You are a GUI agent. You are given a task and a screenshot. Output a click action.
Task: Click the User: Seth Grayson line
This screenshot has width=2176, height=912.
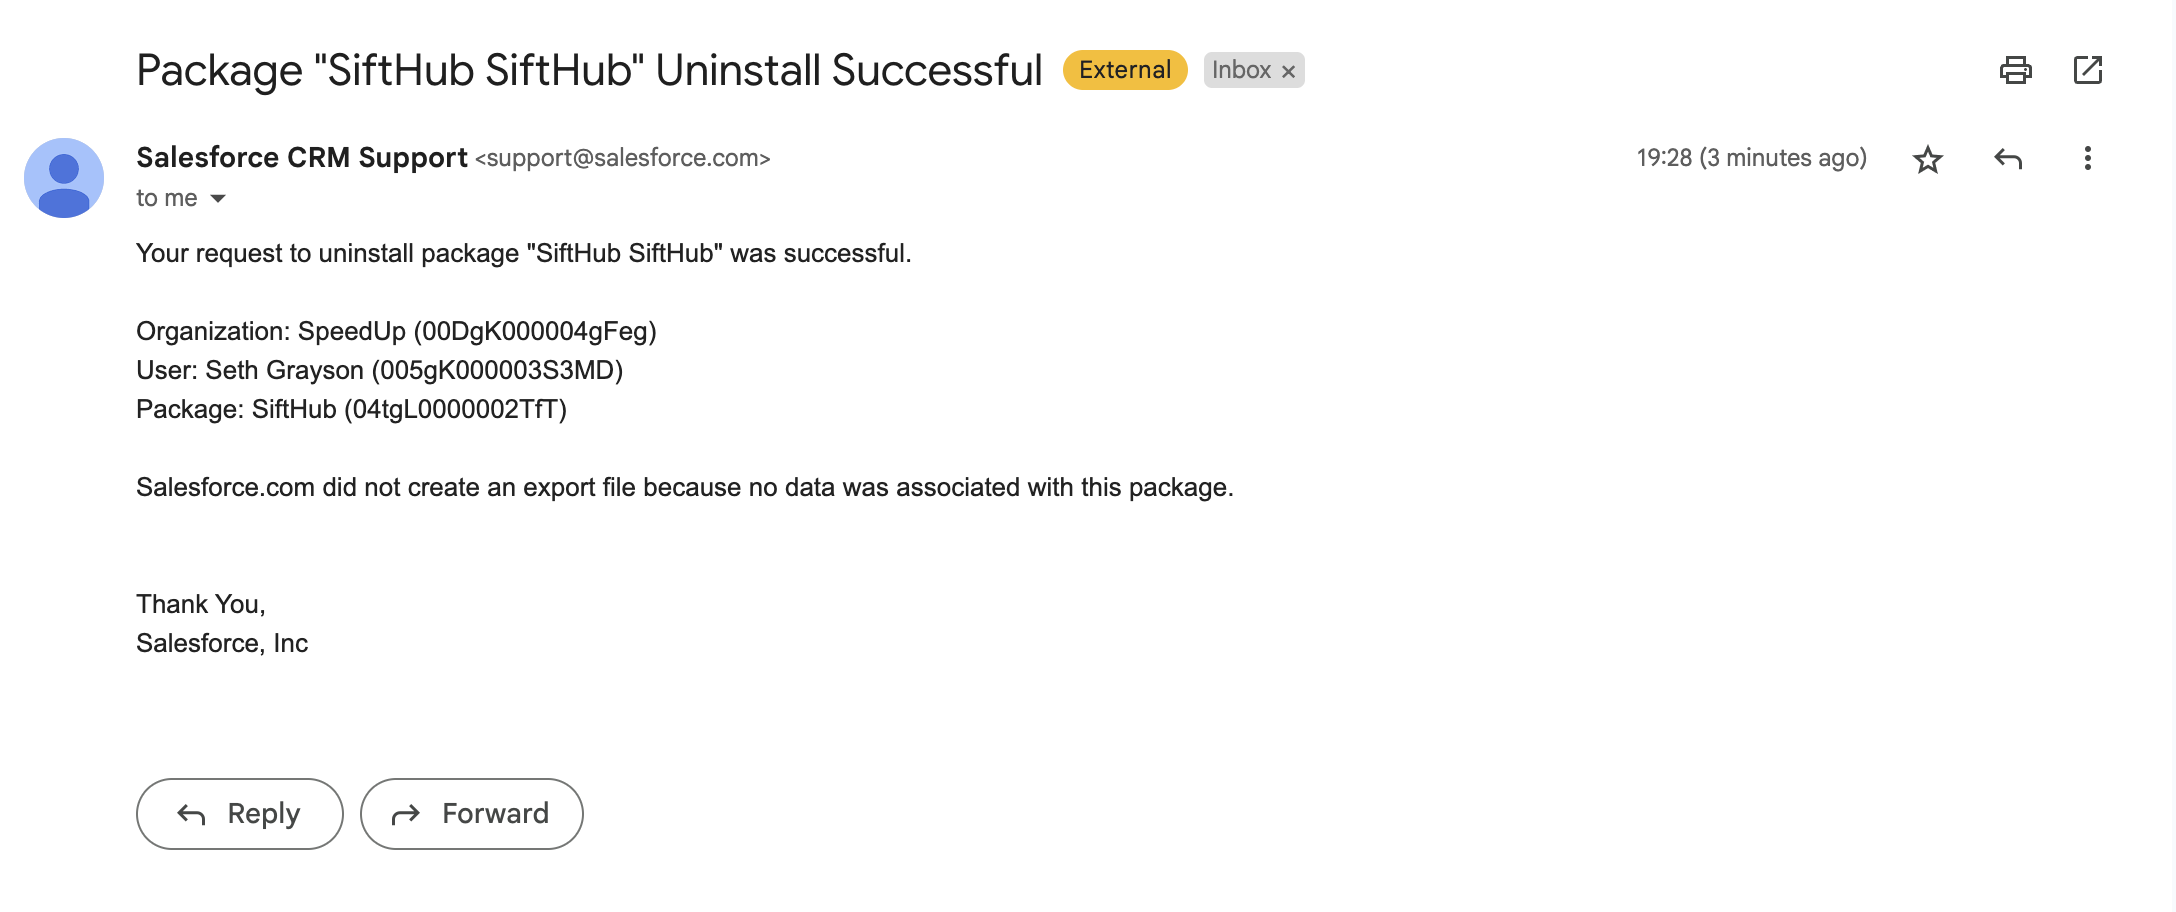click(379, 370)
